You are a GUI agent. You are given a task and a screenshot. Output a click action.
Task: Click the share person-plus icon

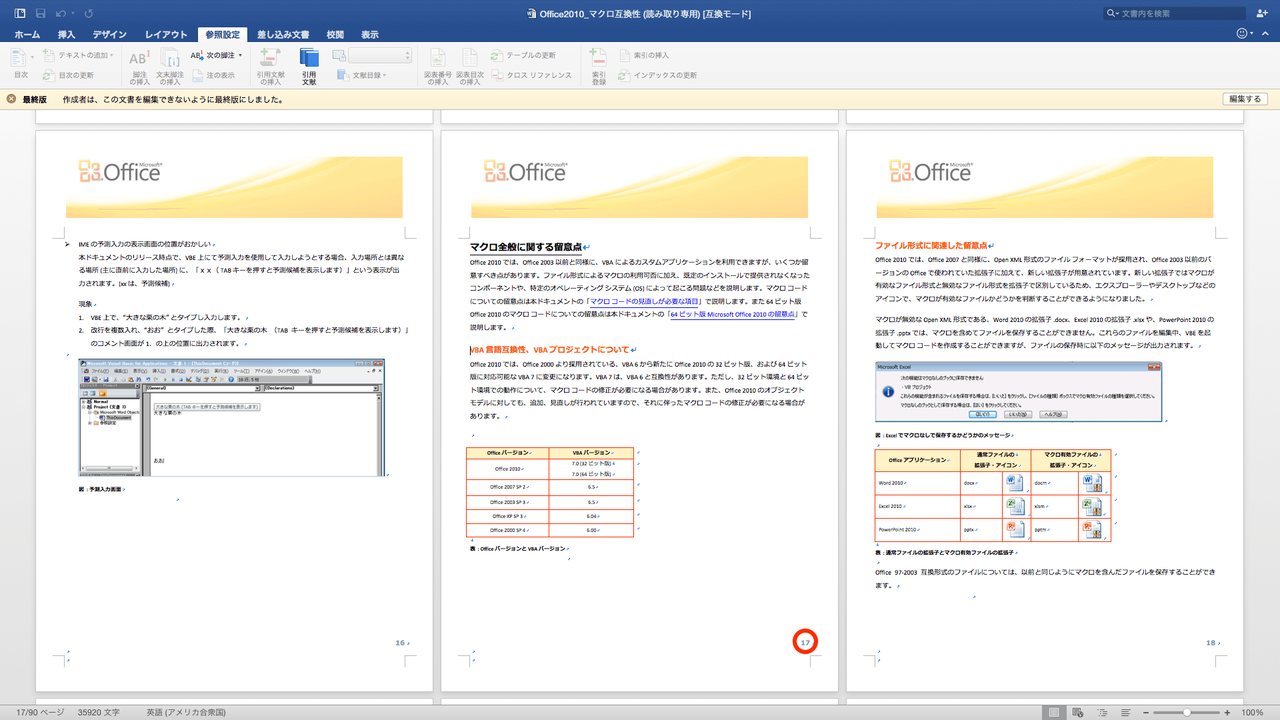tap(1260, 14)
